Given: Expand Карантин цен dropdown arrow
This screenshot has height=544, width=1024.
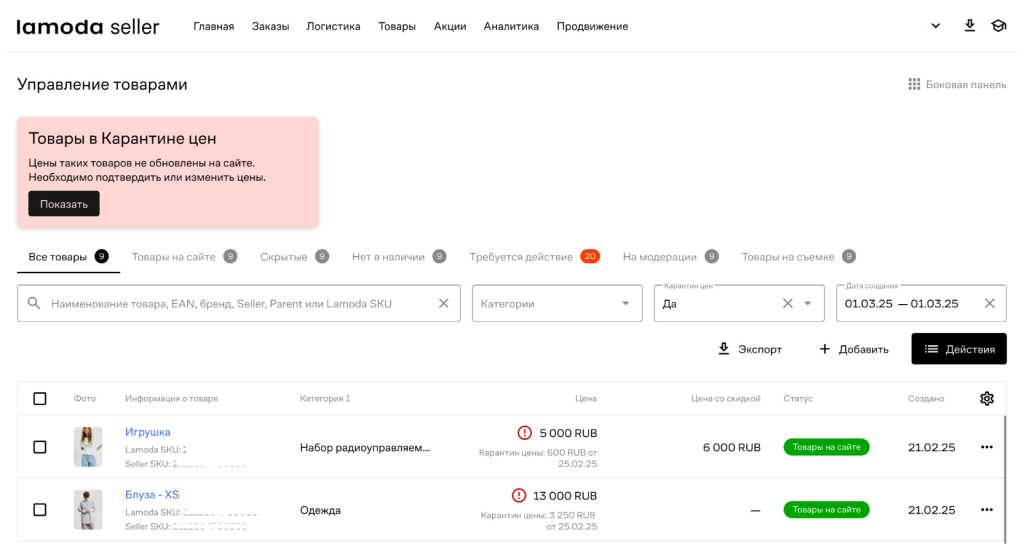Looking at the screenshot, I should pos(808,303).
